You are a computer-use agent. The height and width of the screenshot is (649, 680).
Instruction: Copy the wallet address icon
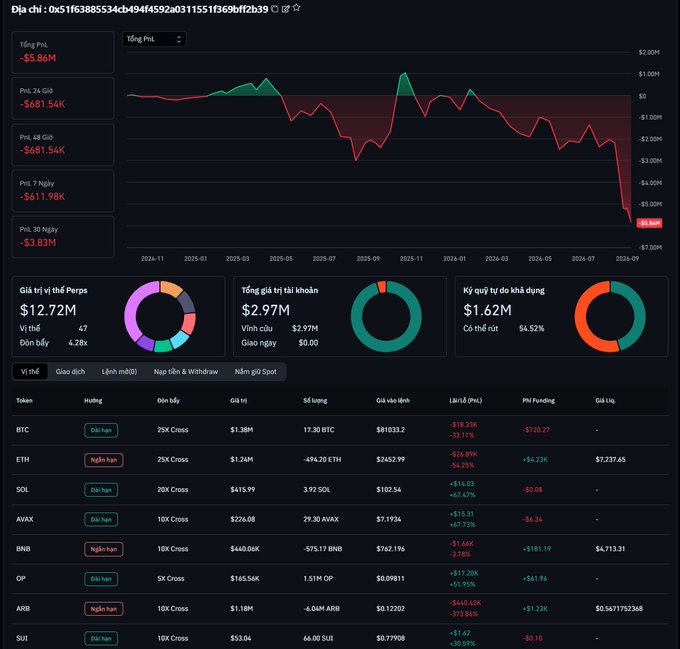click(x=275, y=9)
